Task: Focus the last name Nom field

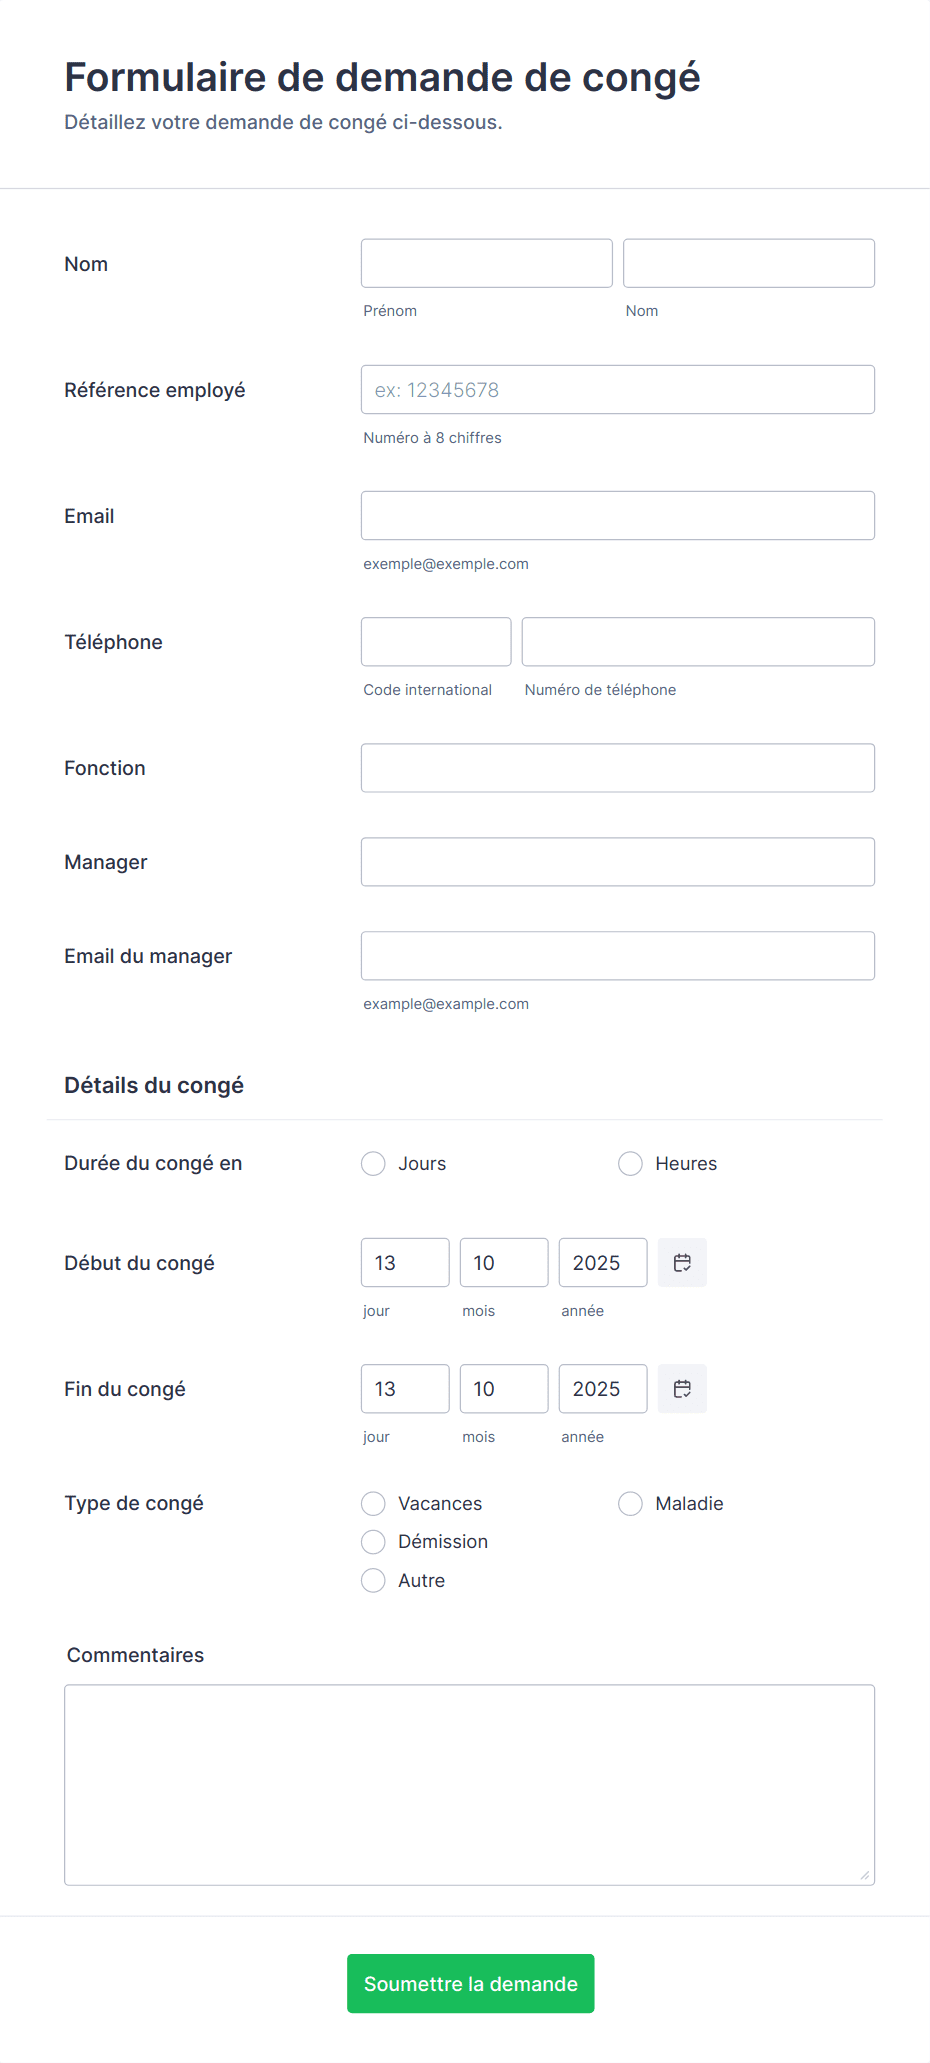Action: (x=748, y=263)
